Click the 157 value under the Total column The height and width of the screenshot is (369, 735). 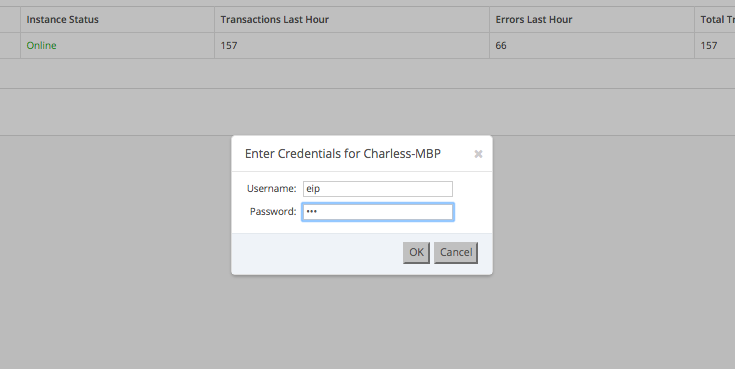(x=709, y=45)
